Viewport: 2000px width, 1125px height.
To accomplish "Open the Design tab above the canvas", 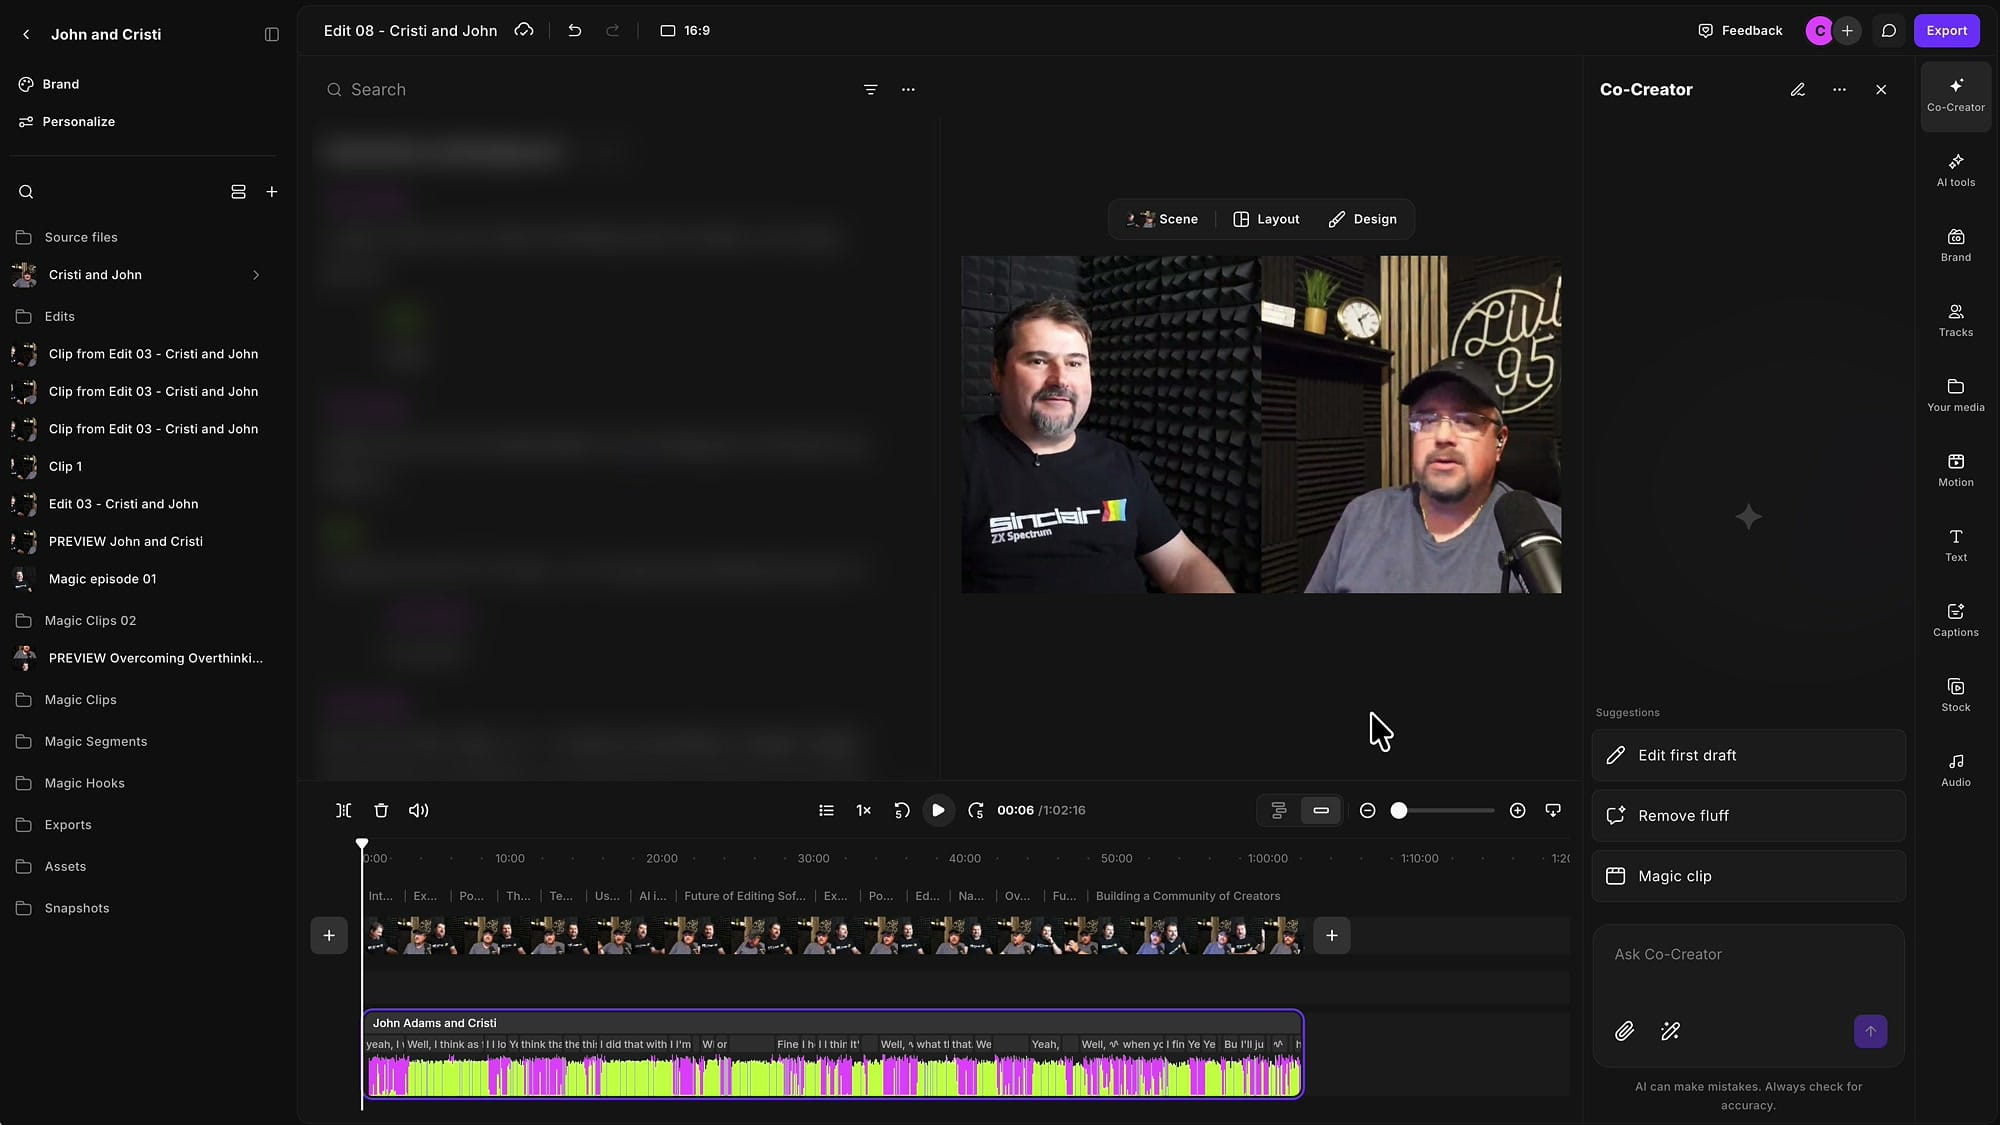I will point(1362,219).
